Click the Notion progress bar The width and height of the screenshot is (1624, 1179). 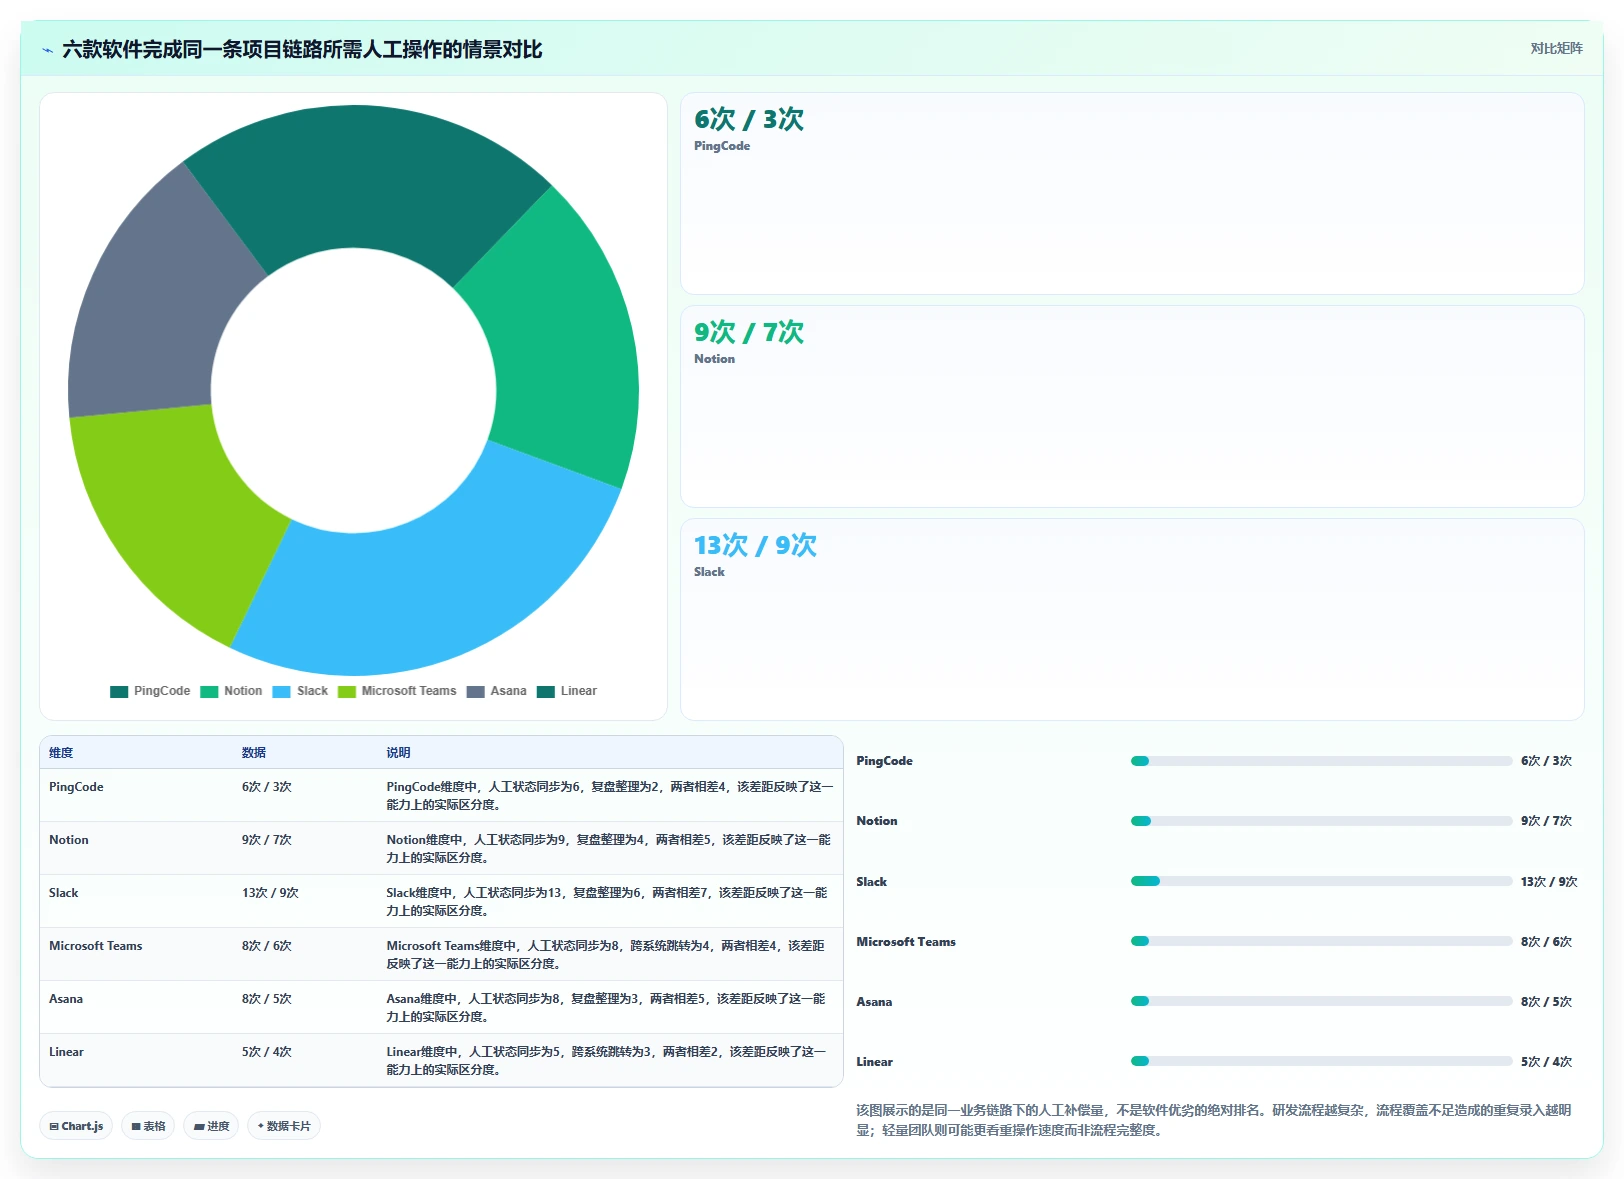pos(1321,821)
